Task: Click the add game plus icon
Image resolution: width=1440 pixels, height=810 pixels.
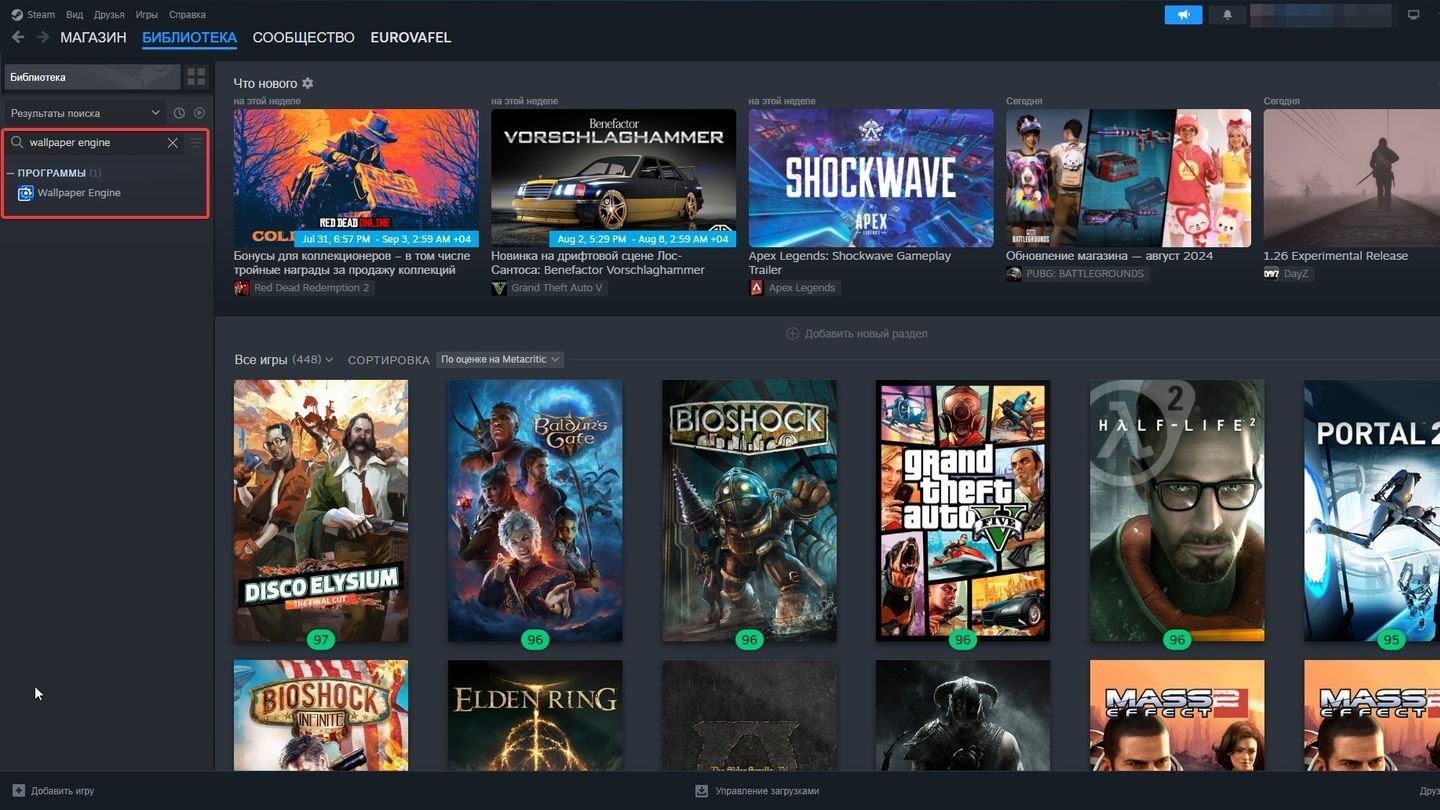Action: click(x=17, y=791)
